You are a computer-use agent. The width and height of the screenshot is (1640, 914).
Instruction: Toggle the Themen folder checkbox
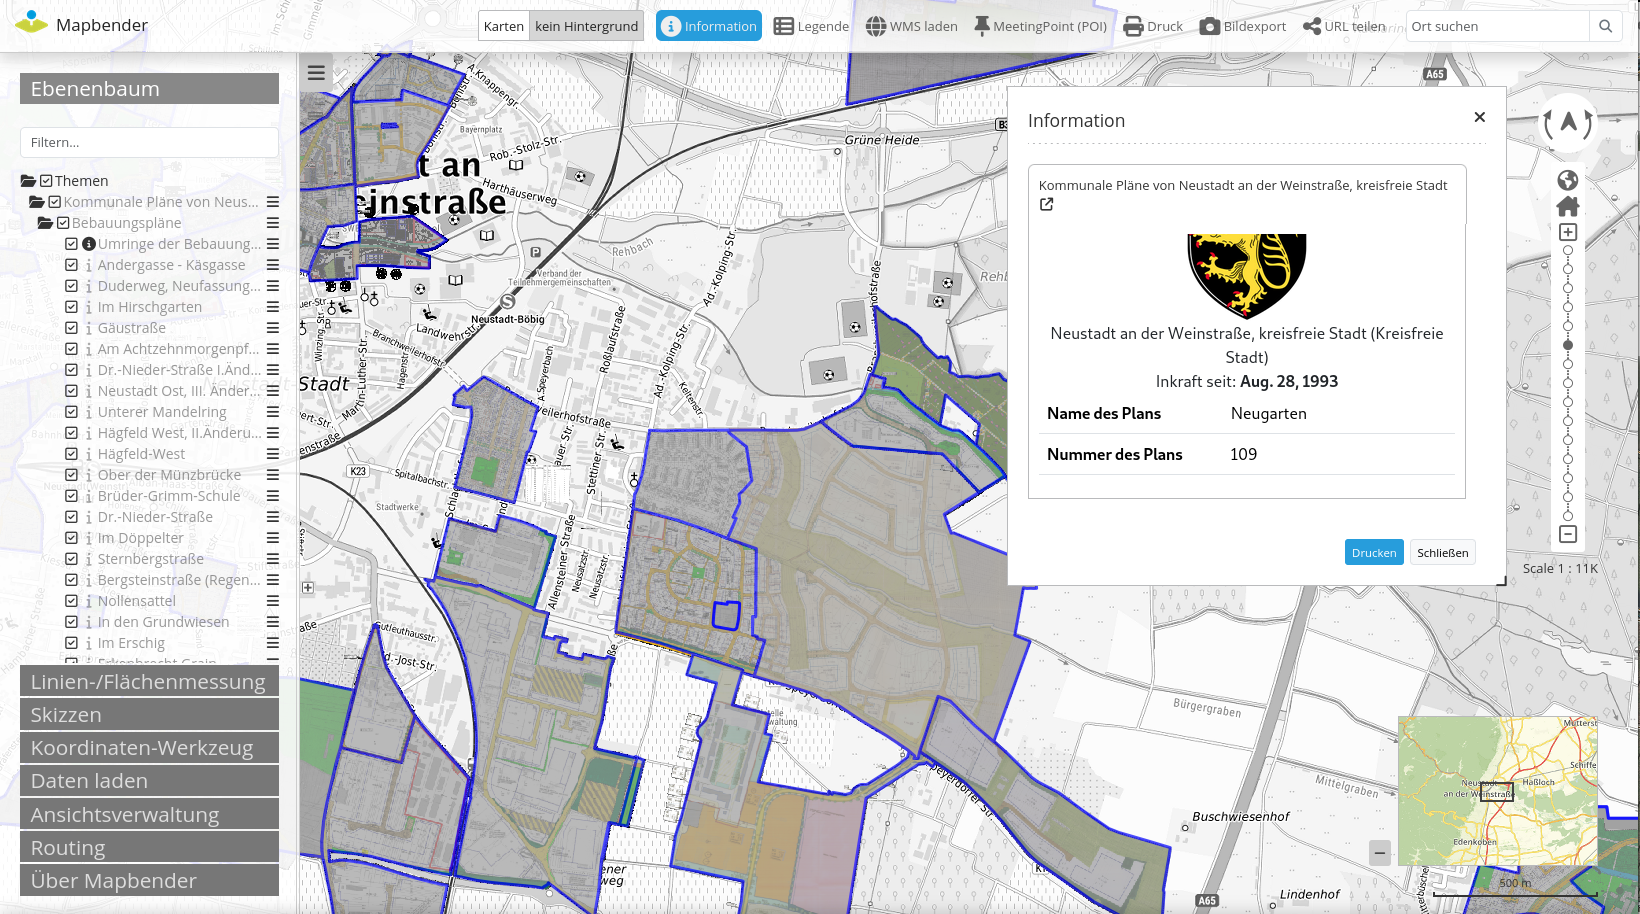[x=44, y=180]
